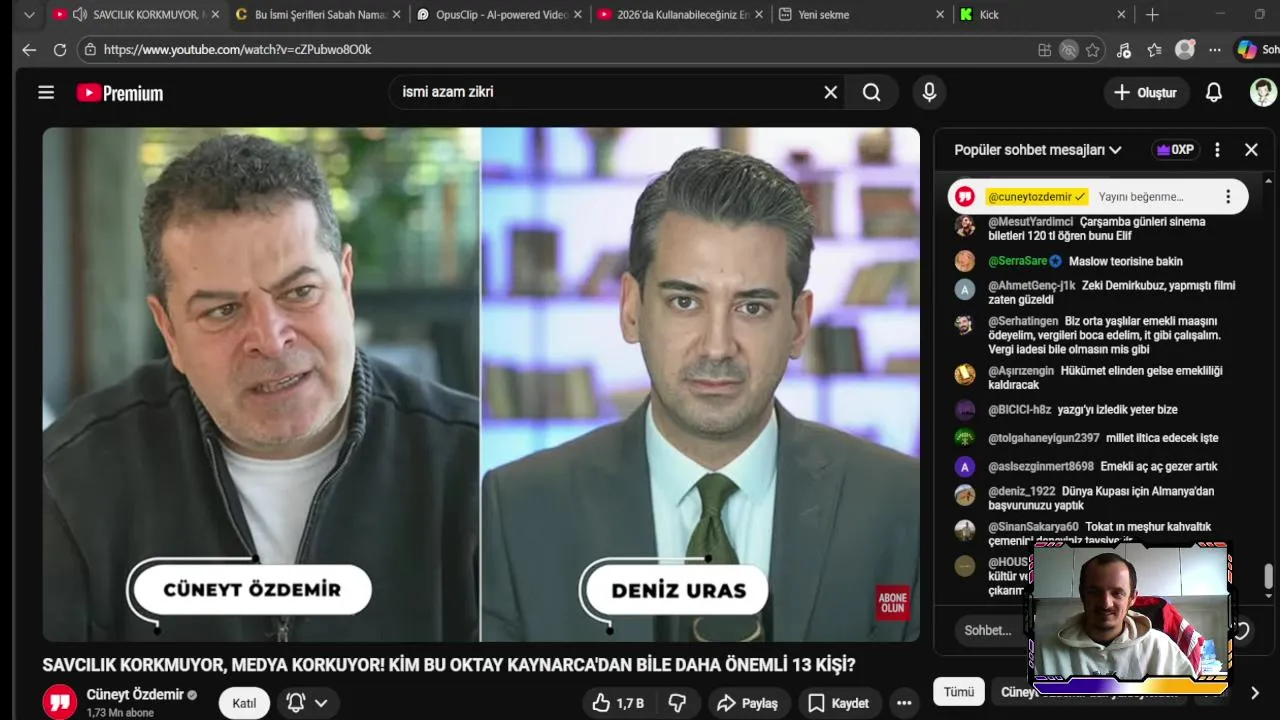1280x720 pixels.
Task: Go back in the browser
Action: click(29, 49)
